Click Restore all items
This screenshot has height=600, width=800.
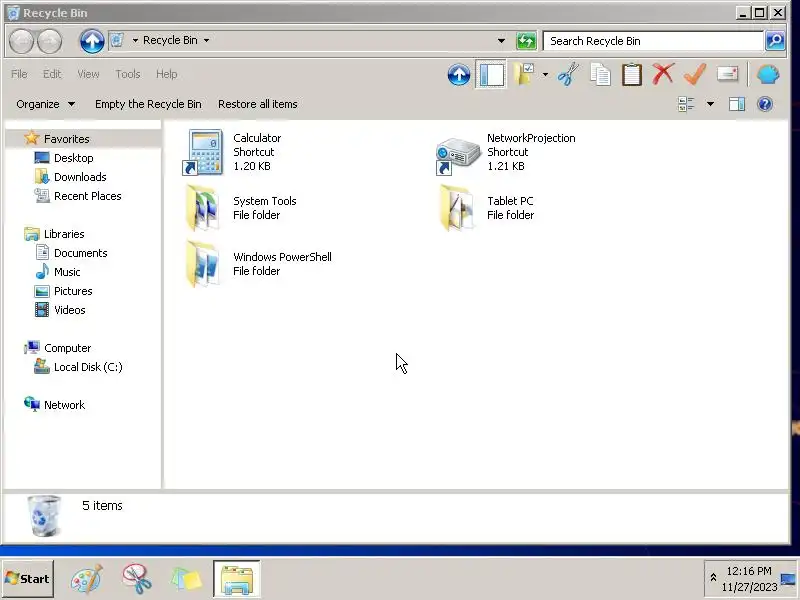[258, 104]
